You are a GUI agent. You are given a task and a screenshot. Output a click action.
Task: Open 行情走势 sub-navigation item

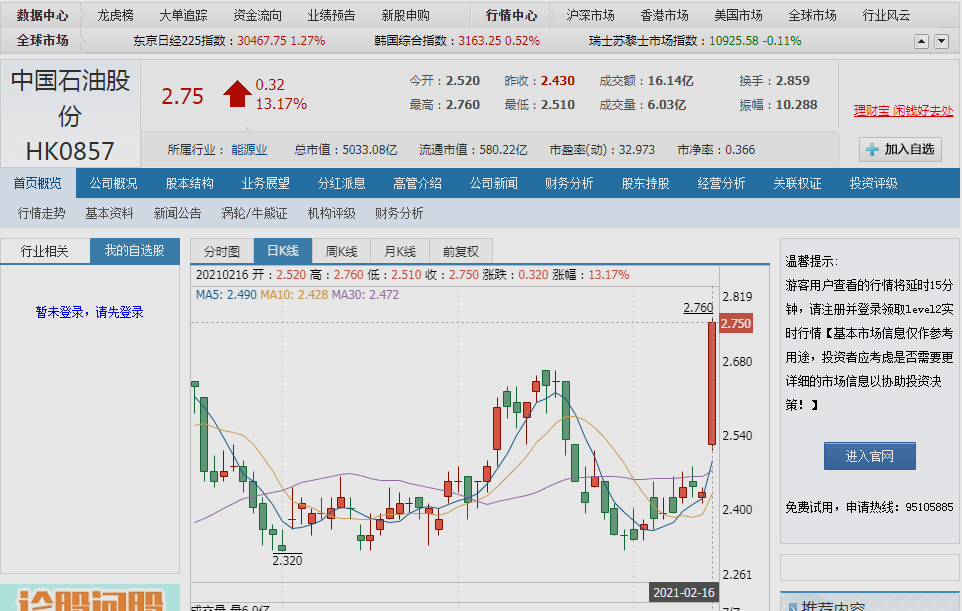42,213
